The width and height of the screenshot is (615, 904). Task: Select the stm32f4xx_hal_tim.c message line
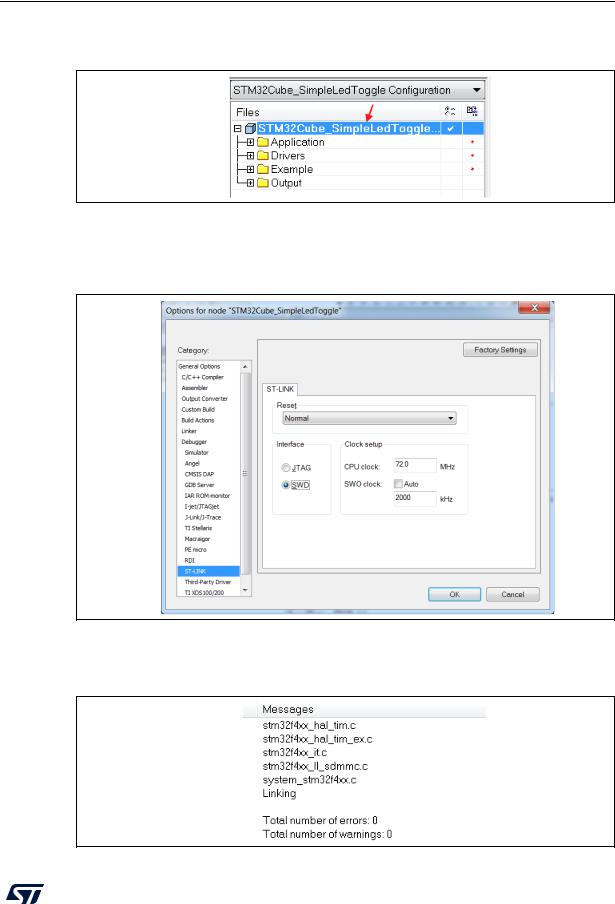309,725
